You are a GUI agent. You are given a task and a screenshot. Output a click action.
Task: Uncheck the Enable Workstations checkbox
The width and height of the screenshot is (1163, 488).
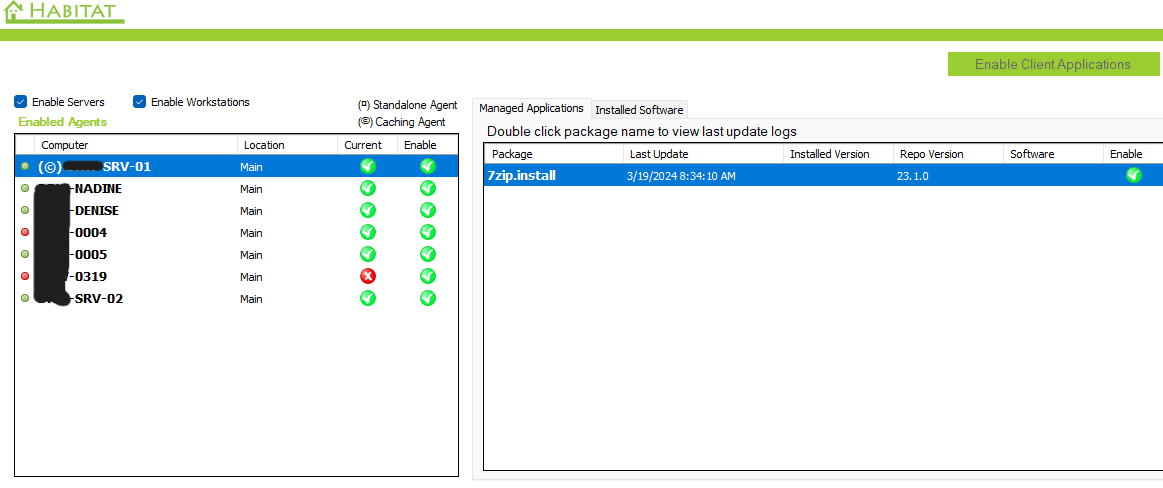(140, 102)
